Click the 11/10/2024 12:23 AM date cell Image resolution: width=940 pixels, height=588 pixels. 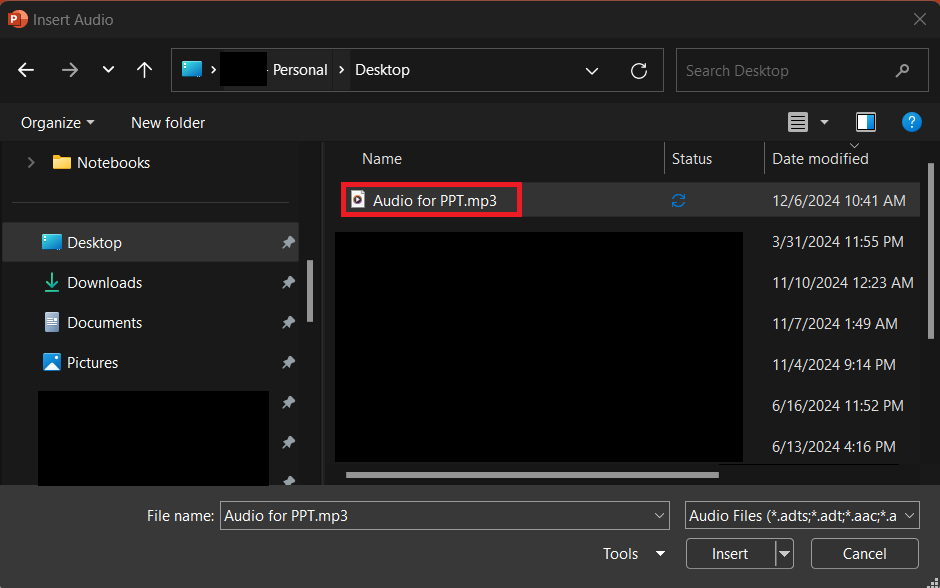click(x=842, y=282)
